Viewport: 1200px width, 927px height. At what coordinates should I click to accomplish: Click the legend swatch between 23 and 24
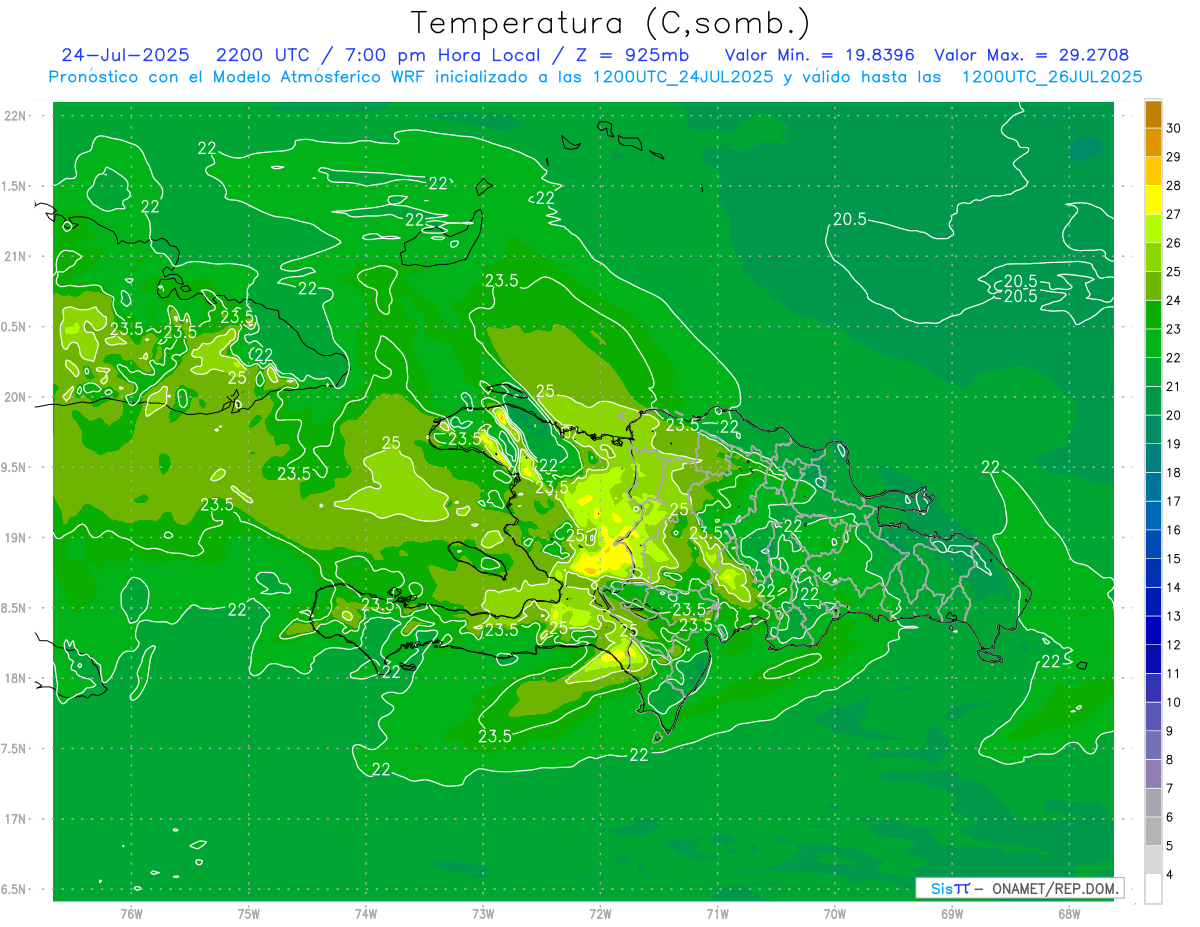point(1153,315)
